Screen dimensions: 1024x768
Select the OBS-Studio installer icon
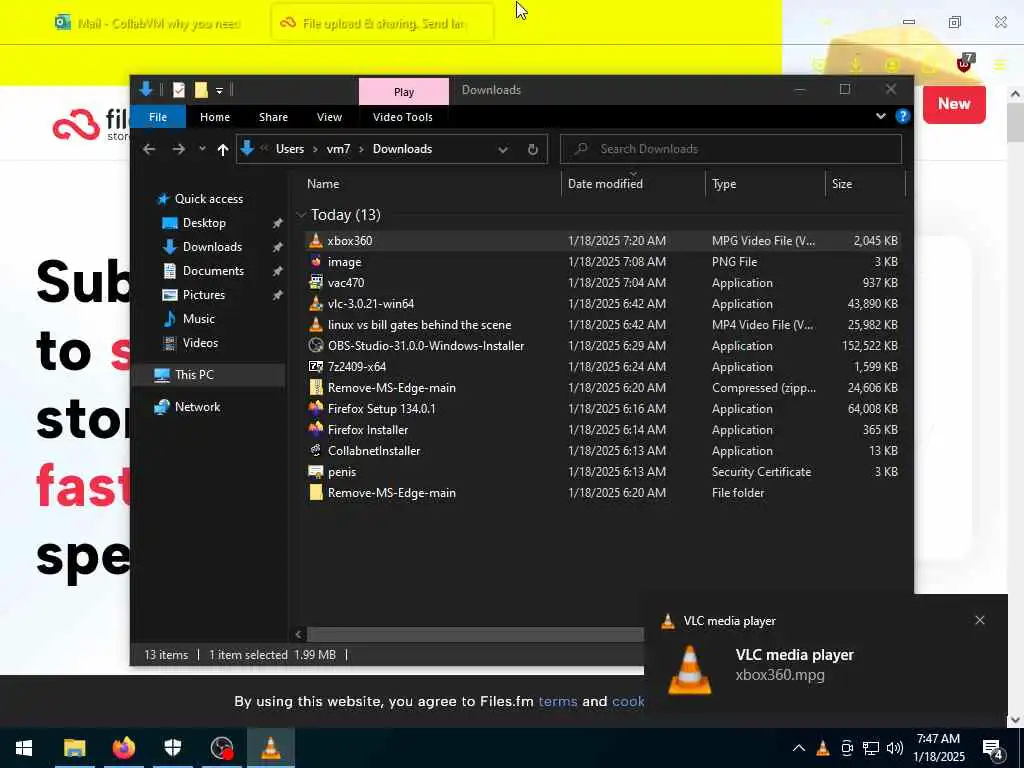pos(316,345)
